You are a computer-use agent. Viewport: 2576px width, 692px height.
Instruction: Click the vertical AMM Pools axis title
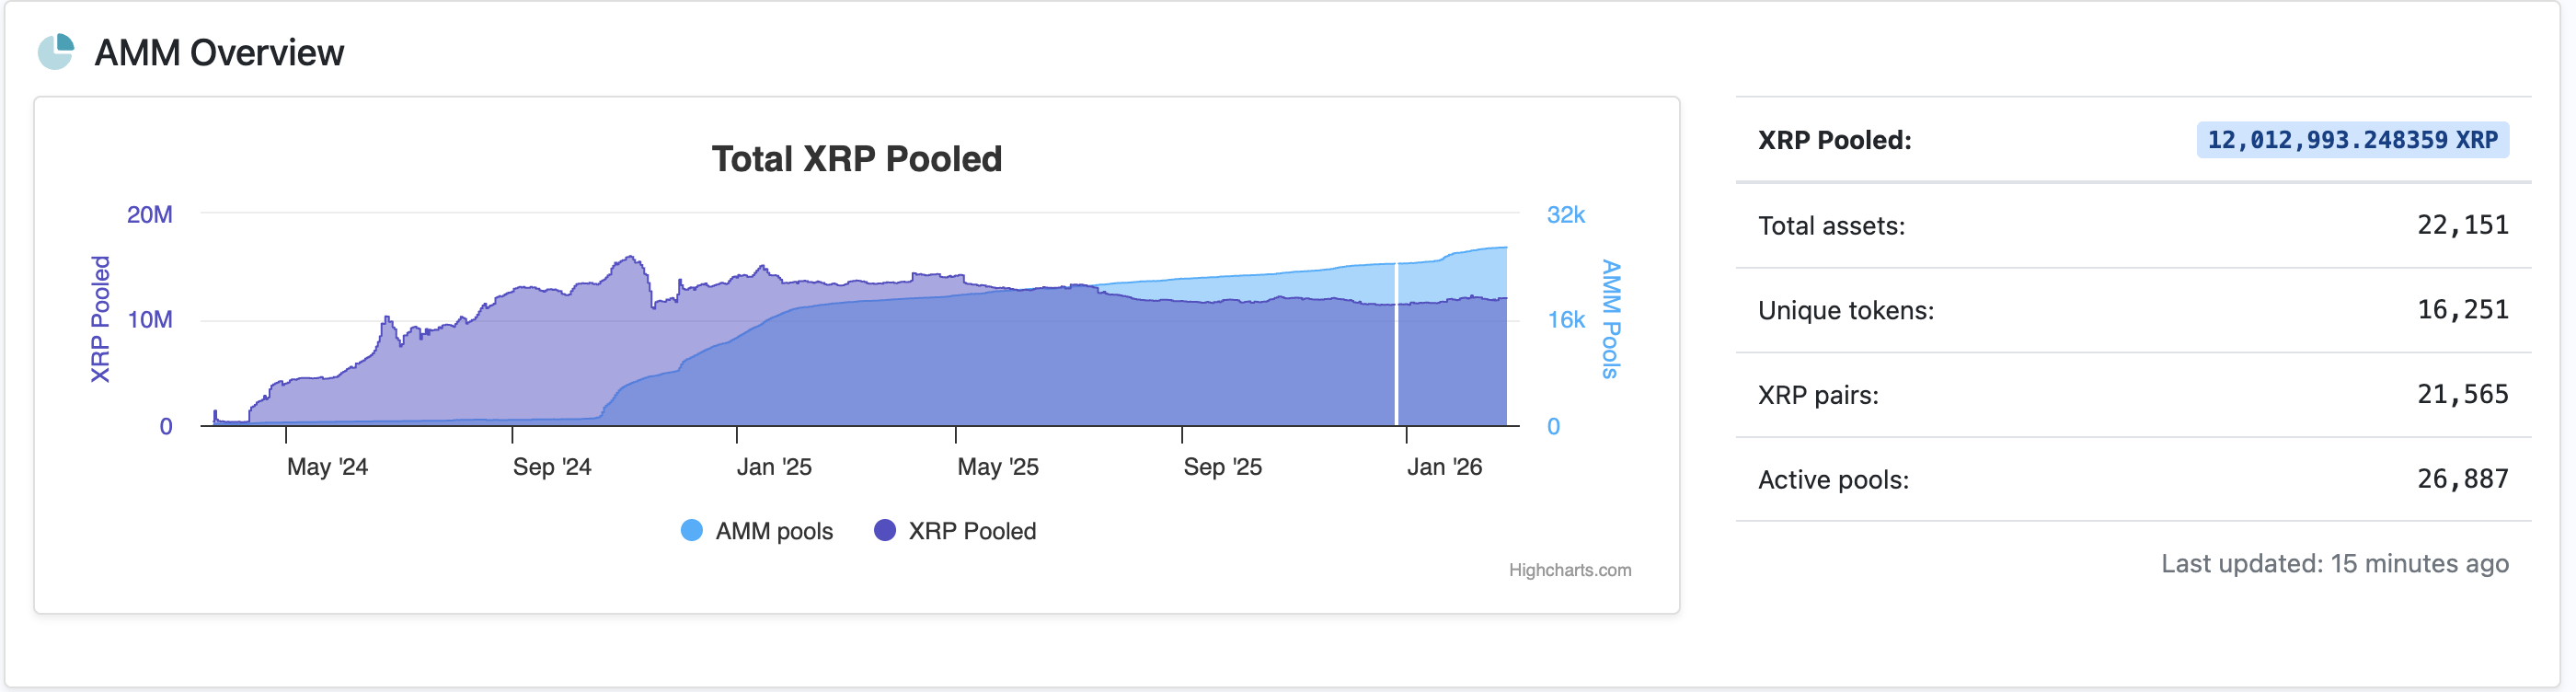click(x=1610, y=319)
